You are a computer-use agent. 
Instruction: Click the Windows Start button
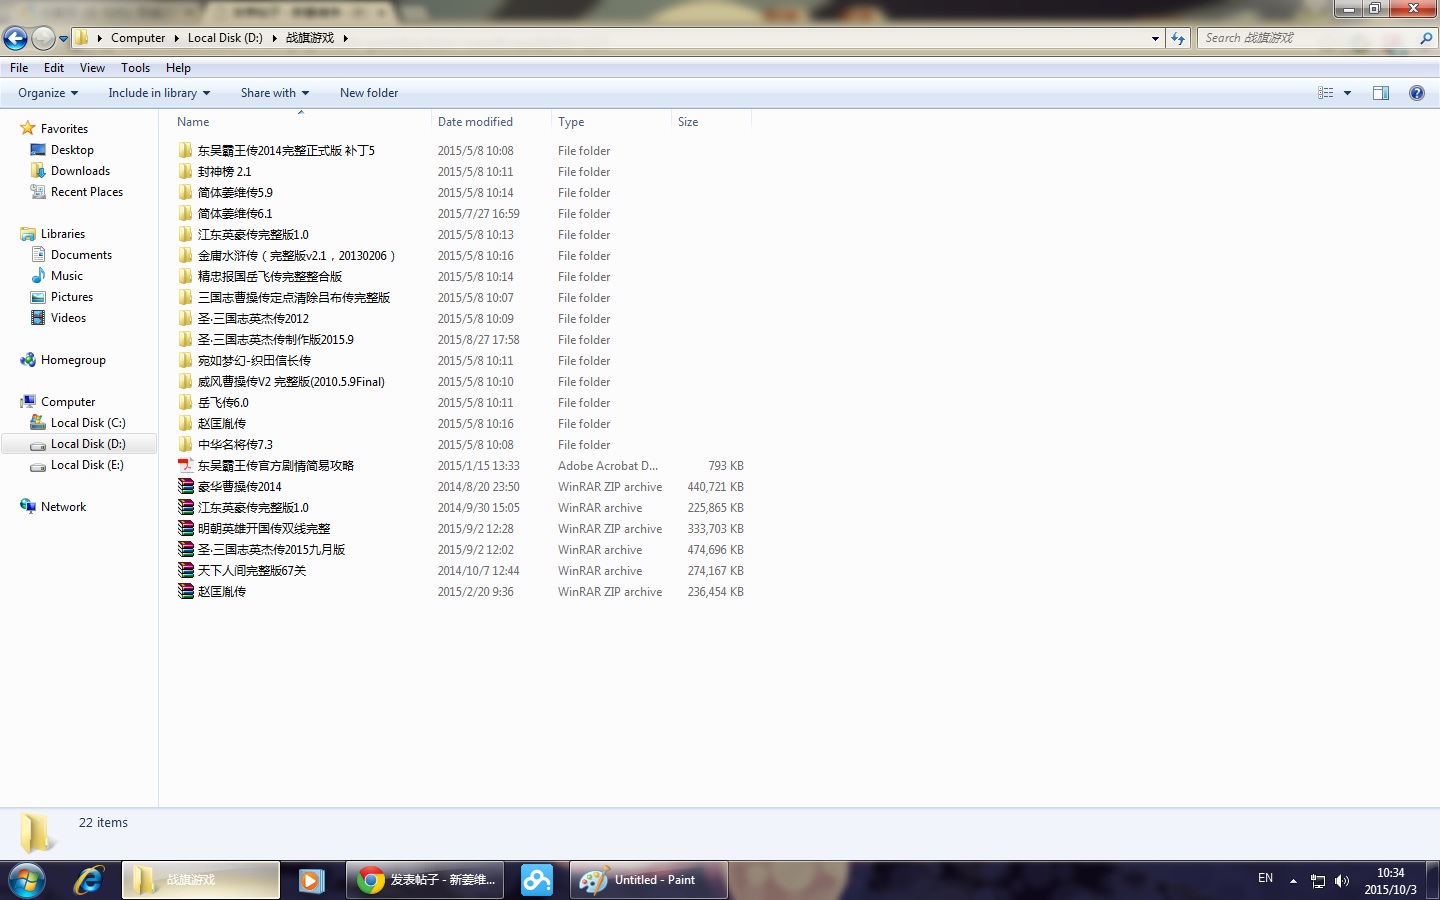(x=26, y=880)
